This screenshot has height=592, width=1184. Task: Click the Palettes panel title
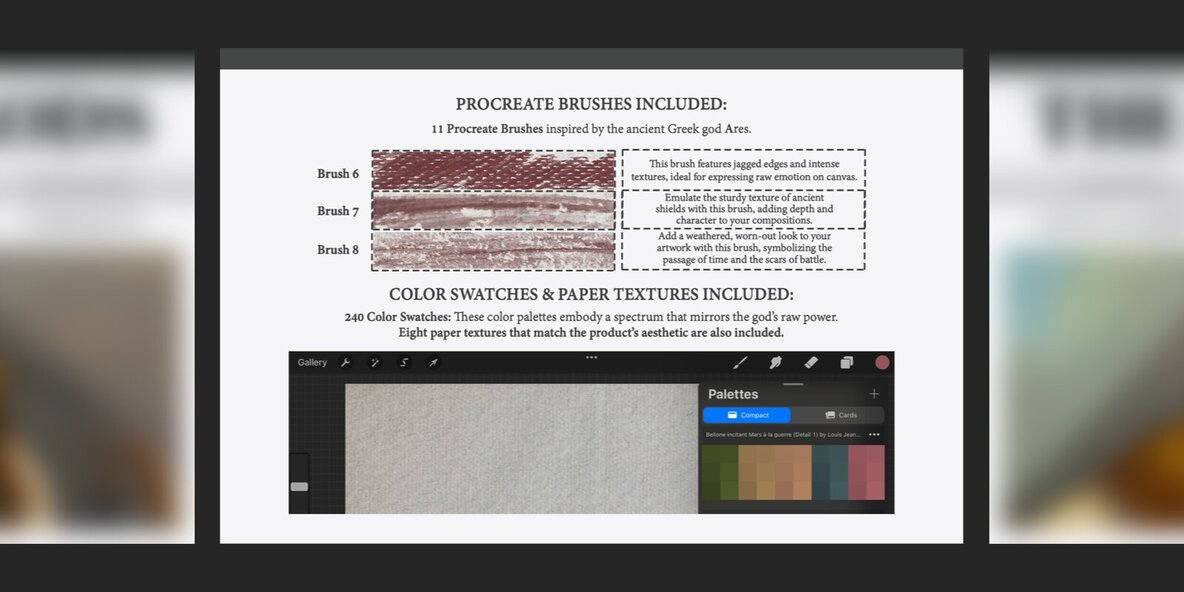(733, 394)
